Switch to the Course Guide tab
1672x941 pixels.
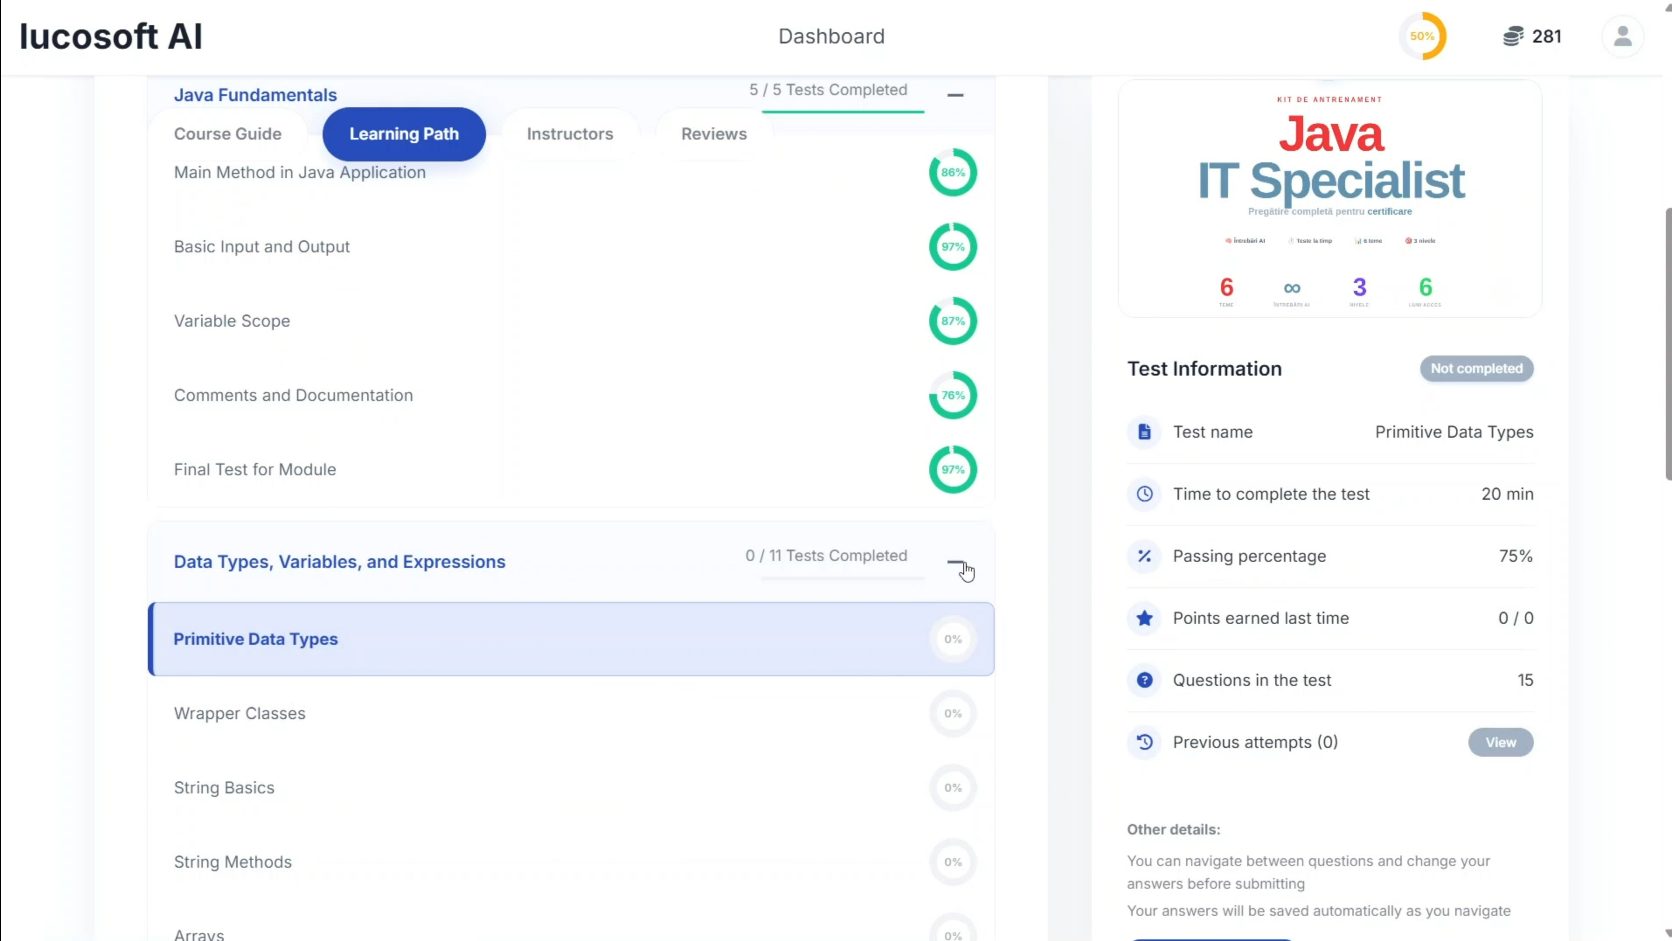tap(228, 134)
